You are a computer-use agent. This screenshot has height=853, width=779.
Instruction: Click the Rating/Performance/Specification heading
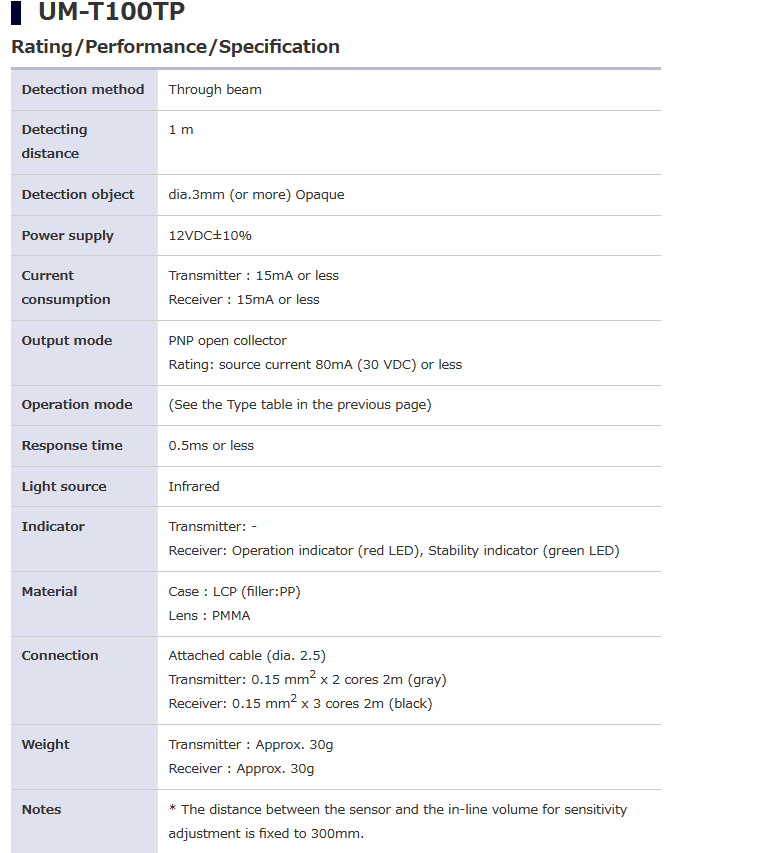175,47
